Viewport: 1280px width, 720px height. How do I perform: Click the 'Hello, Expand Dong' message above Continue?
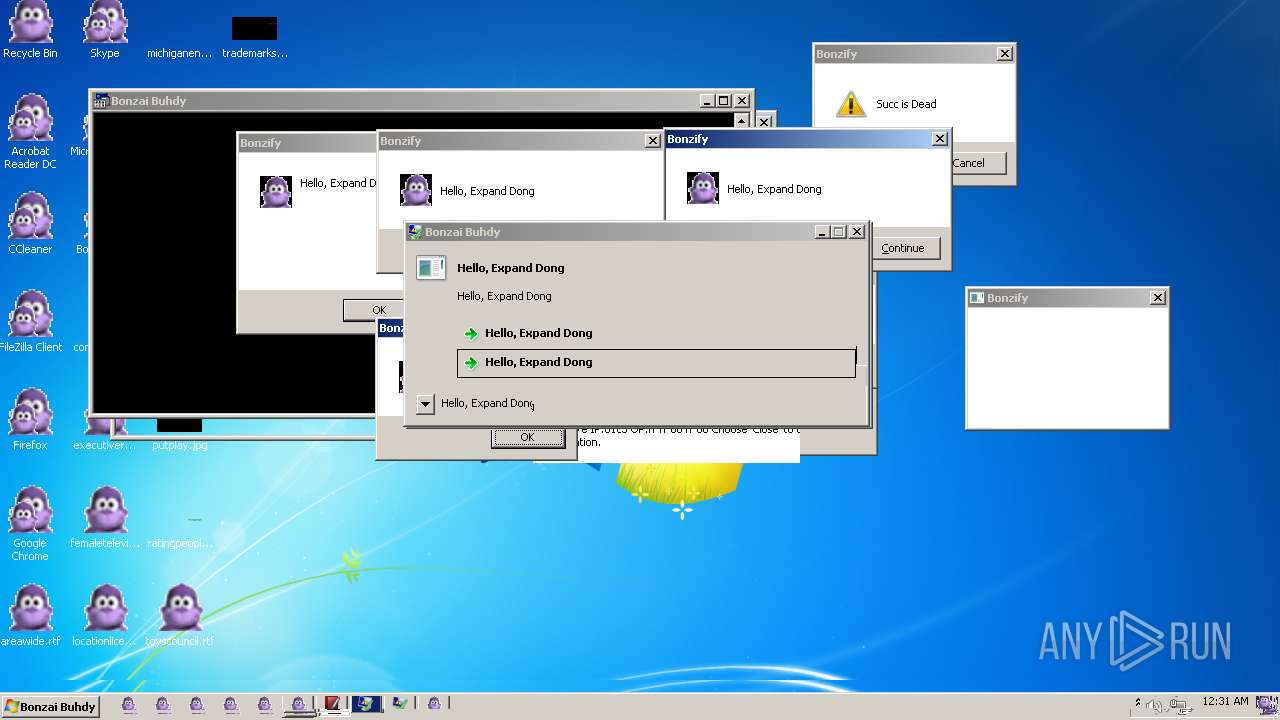click(x=774, y=189)
